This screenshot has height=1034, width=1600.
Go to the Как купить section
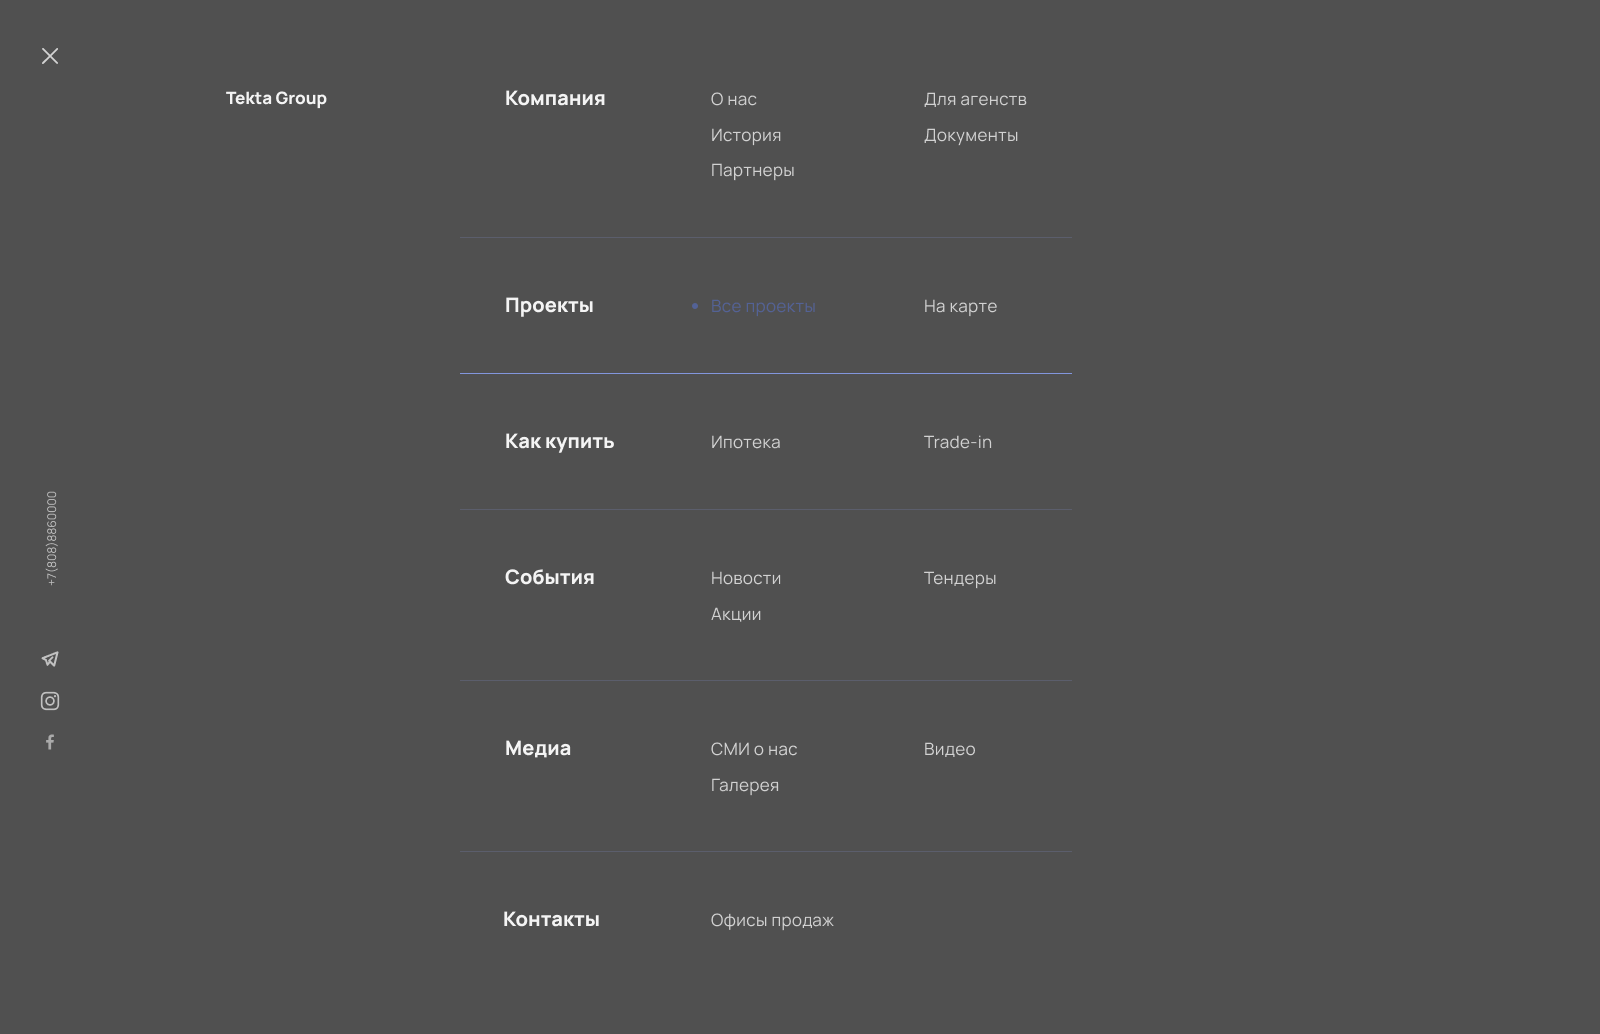559,441
